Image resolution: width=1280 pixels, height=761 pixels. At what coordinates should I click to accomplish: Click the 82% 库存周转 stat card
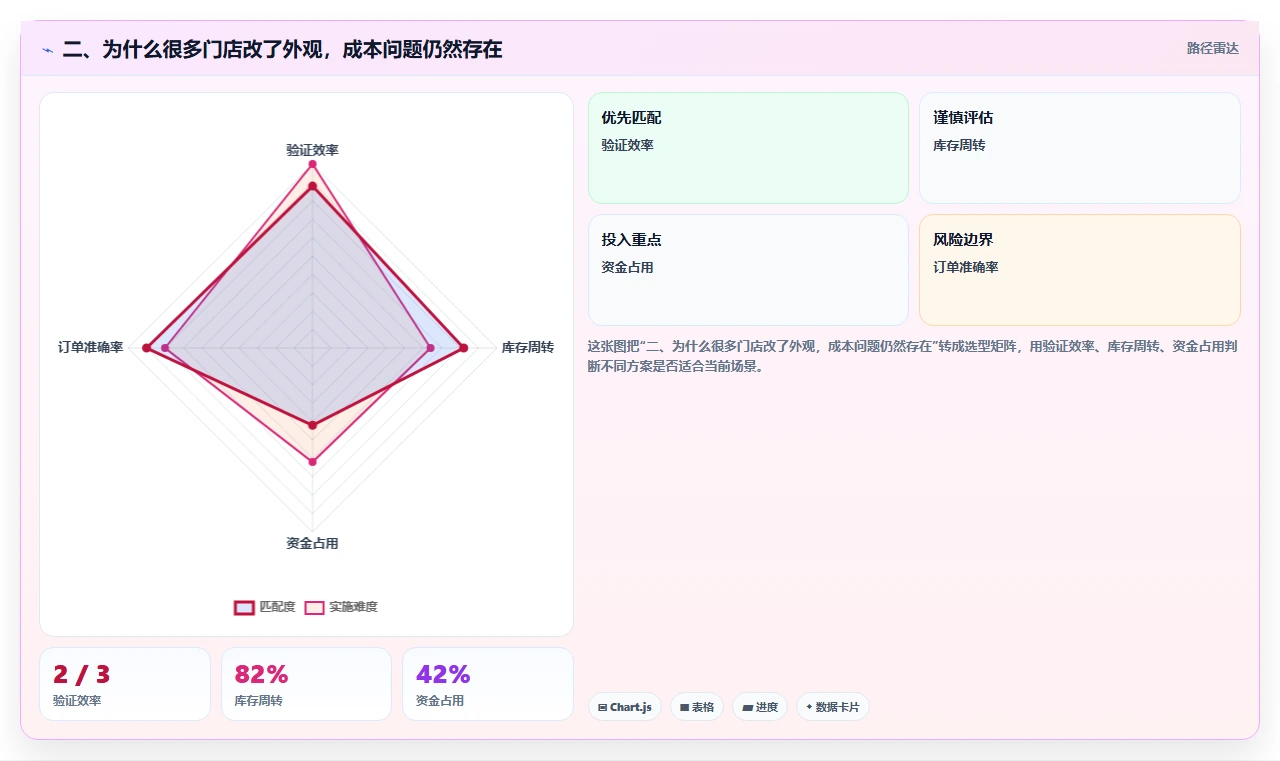click(x=306, y=684)
